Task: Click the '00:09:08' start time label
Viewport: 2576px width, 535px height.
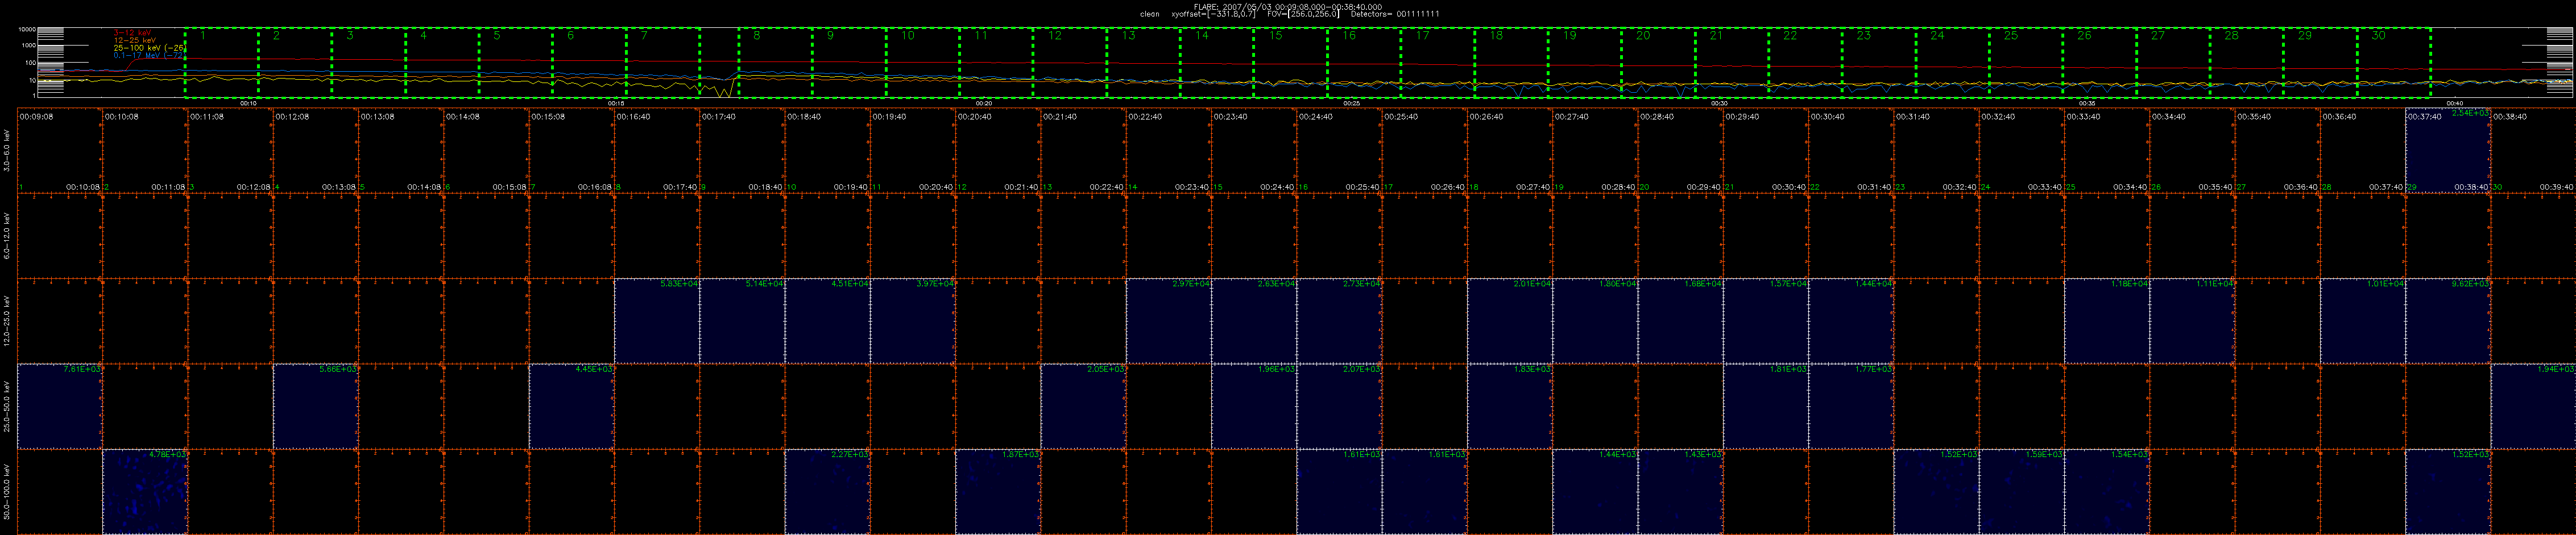Action: click(x=36, y=117)
